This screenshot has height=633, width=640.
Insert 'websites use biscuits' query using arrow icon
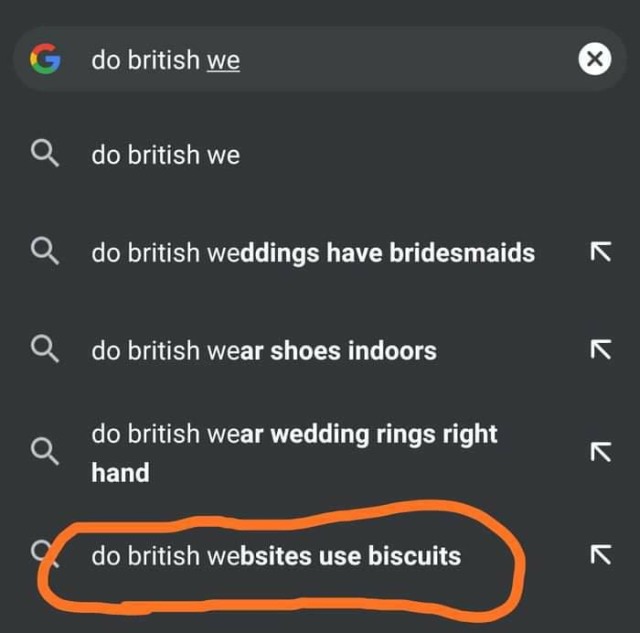[x=600, y=554]
